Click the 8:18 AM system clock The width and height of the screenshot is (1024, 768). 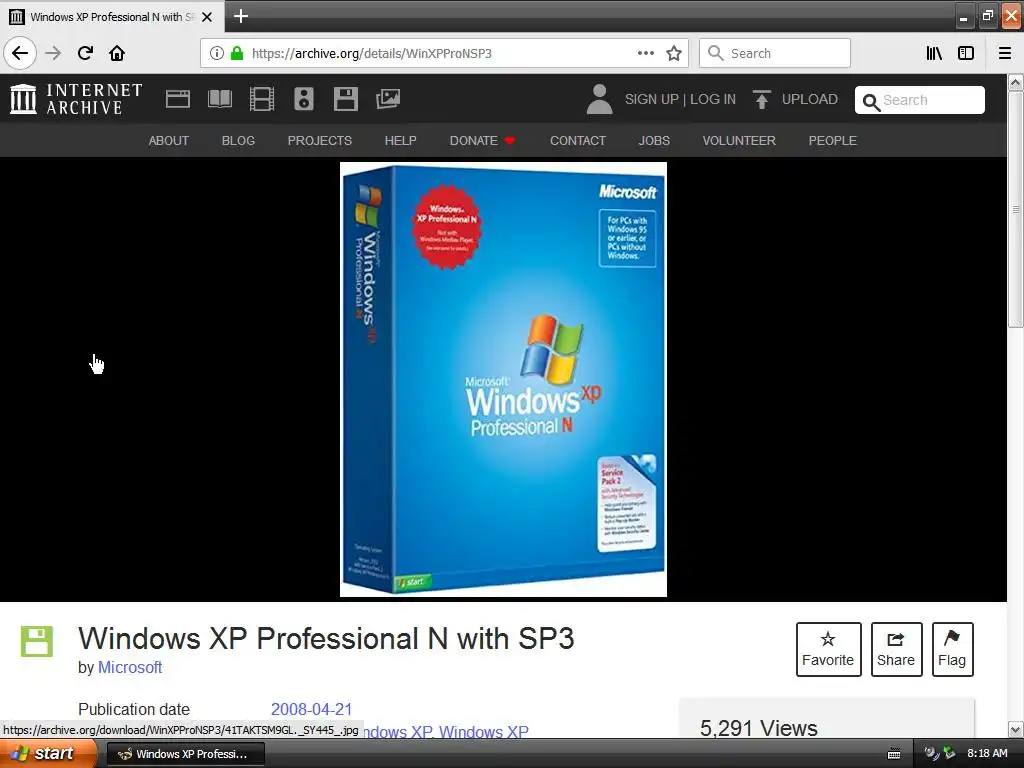[x=987, y=753]
